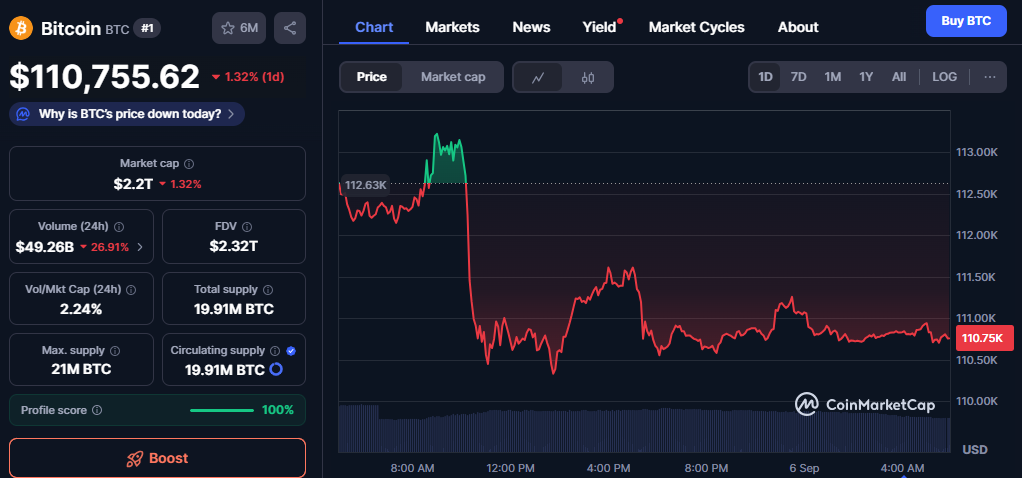Image resolution: width=1022 pixels, height=478 pixels.
Task: Click the Vol/Mkt Cap (24h) info icon
Action: [131, 290]
